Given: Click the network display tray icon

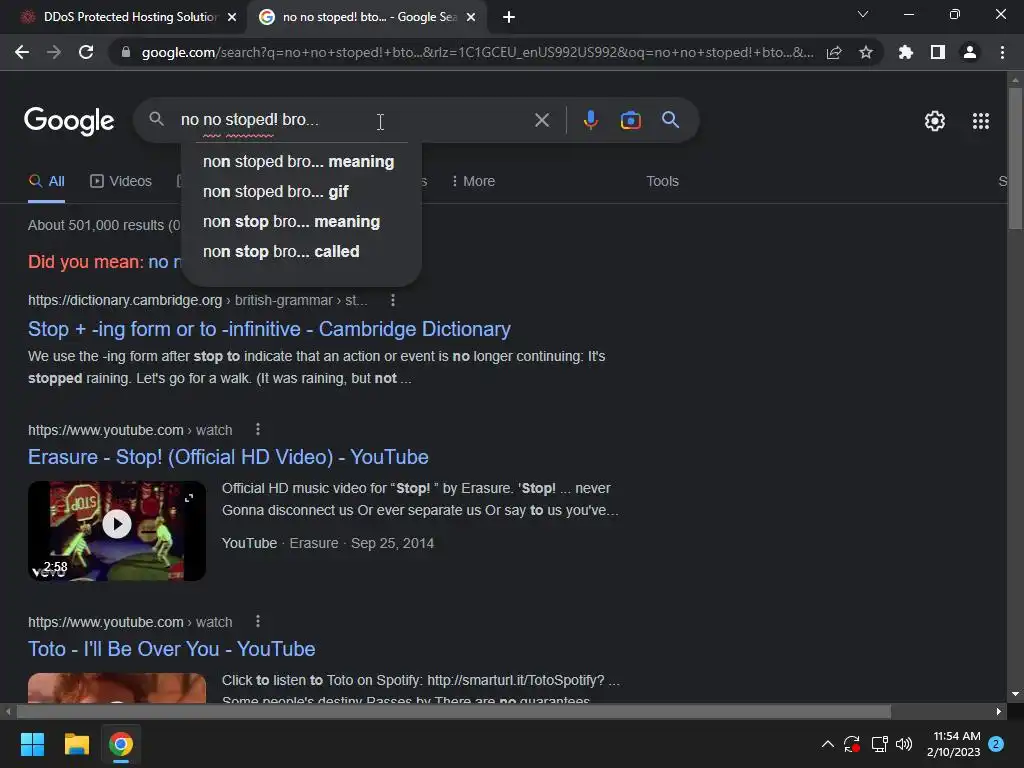Looking at the screenshot, I should (879, 744).
